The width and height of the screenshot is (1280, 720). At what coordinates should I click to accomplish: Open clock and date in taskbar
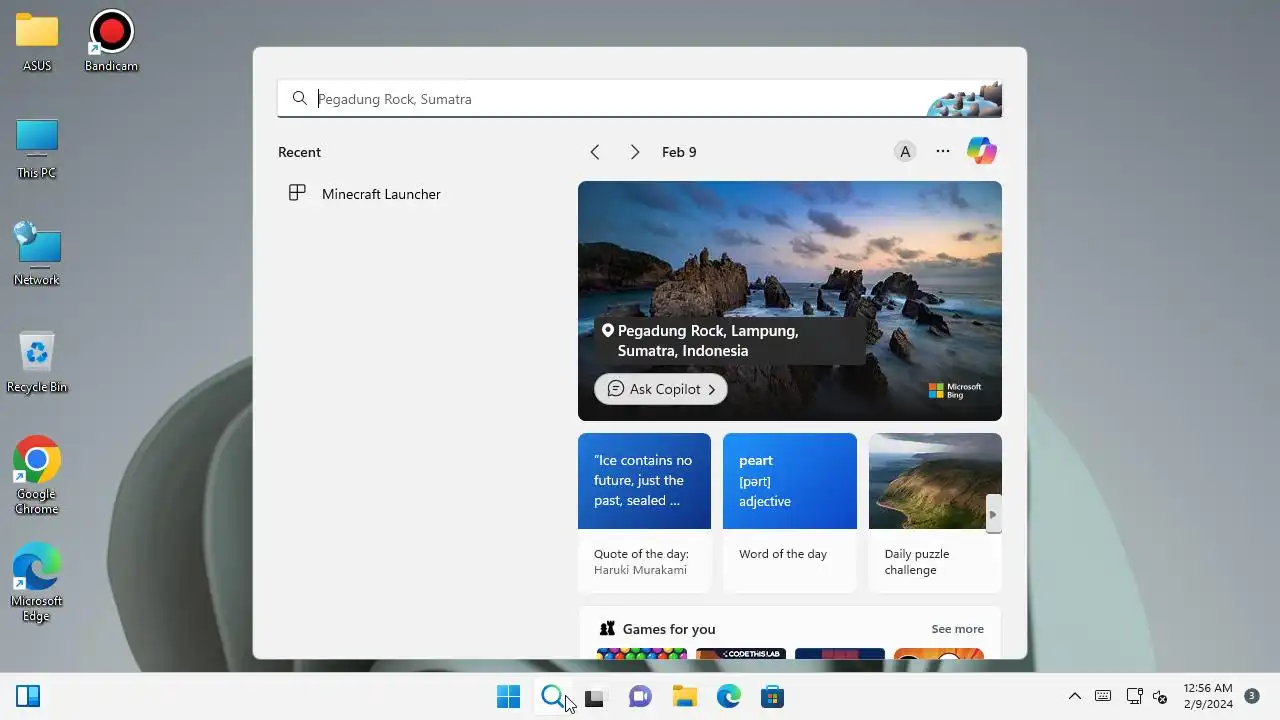(1208, 696)
